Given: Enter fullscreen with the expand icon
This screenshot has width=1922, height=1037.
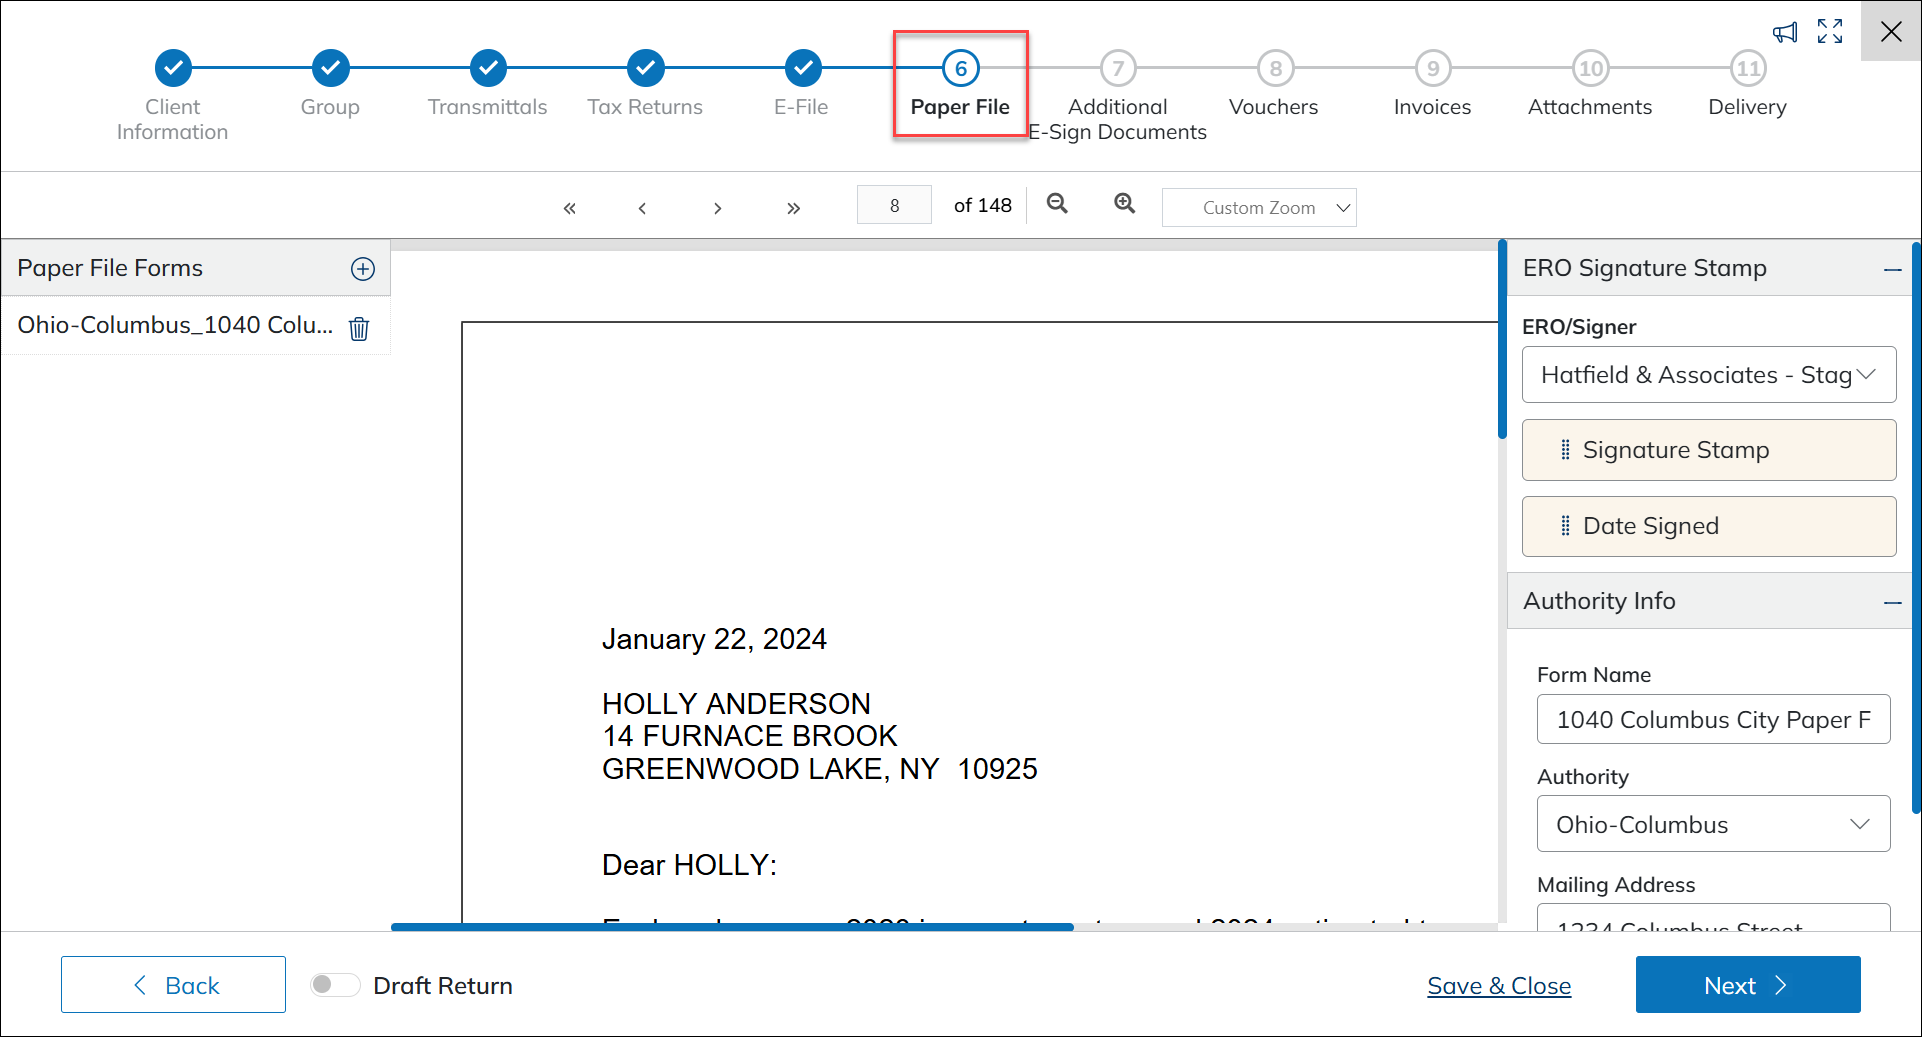Looking at the screenshot, I should coord(1830,32).
